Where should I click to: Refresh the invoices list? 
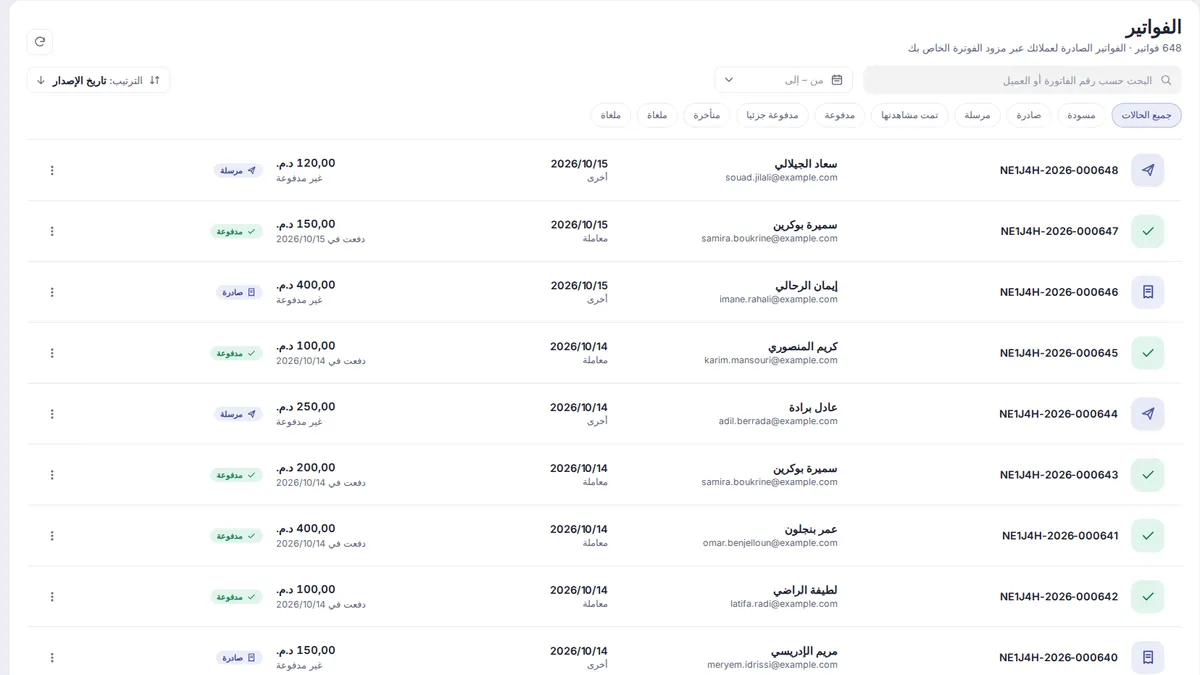pyautogui.click(x=40, y=41)
